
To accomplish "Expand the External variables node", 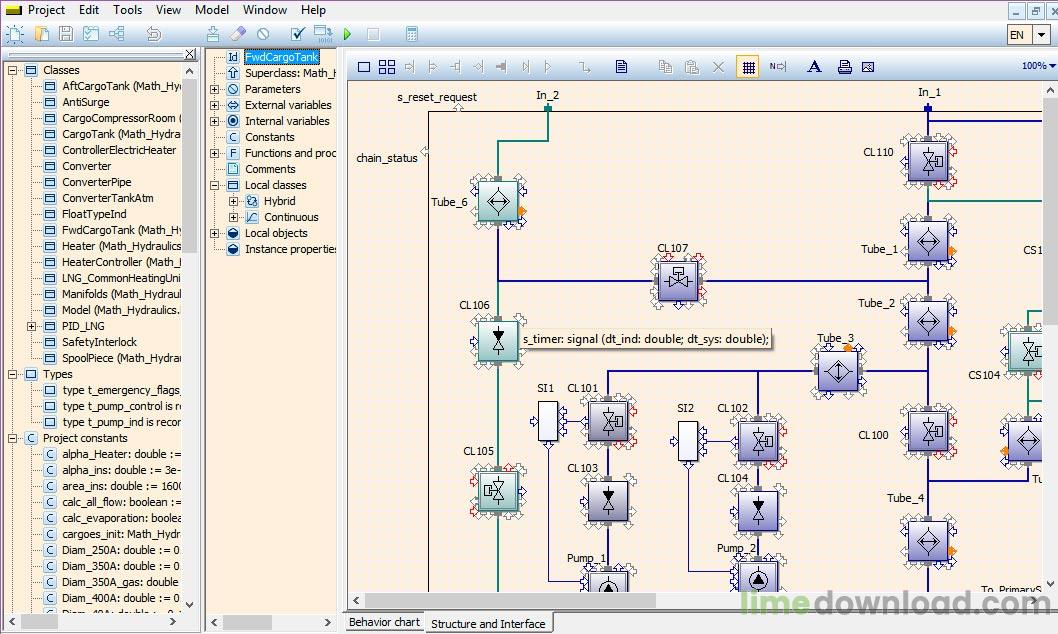I will [x=215, y=105].
